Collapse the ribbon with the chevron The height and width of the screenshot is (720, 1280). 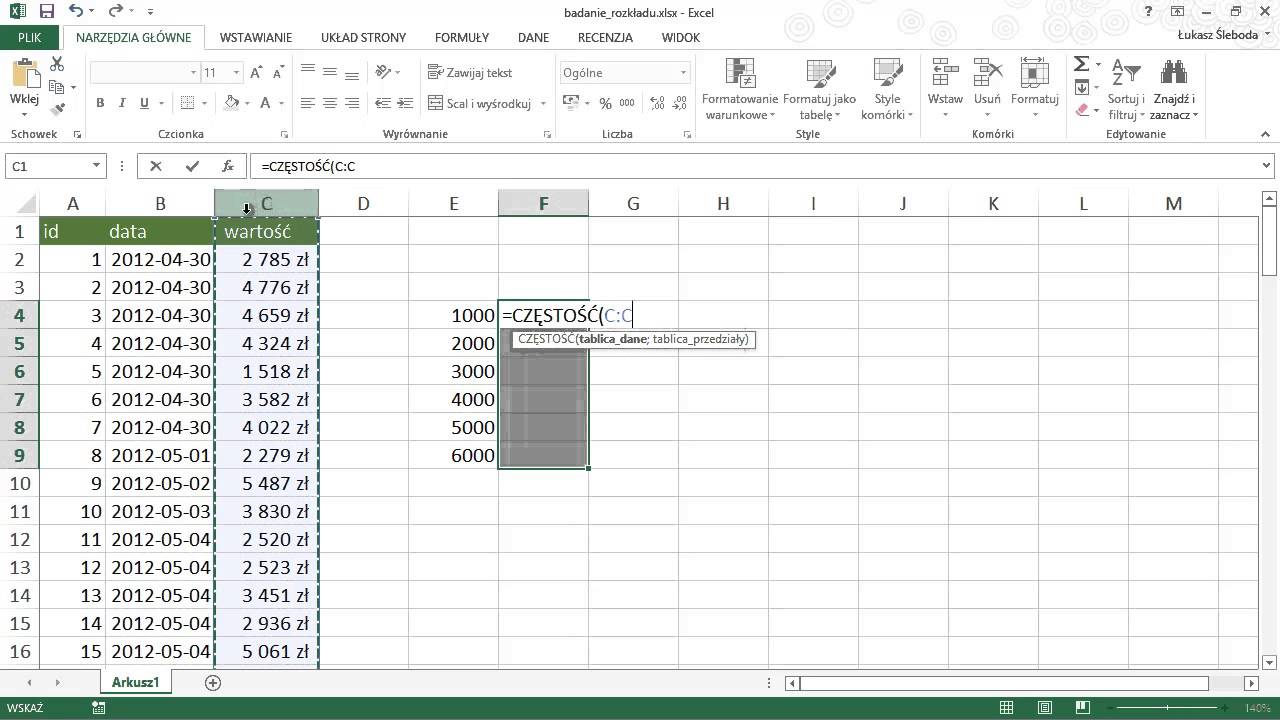point(1265,134)
